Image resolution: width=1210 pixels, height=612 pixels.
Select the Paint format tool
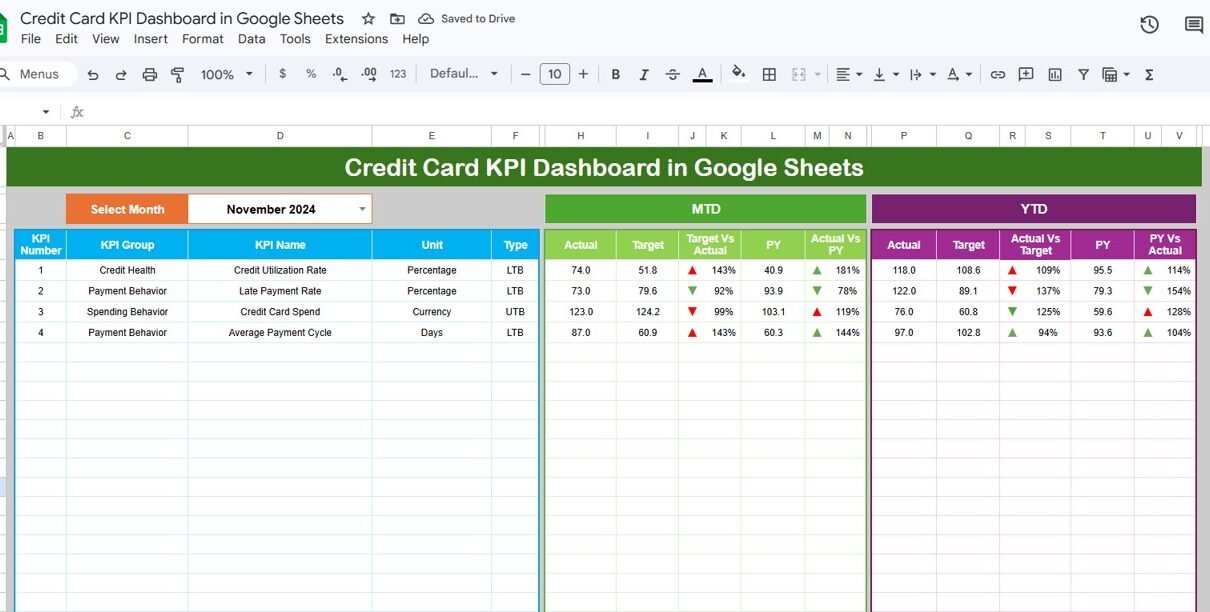(x=178, y=74)
